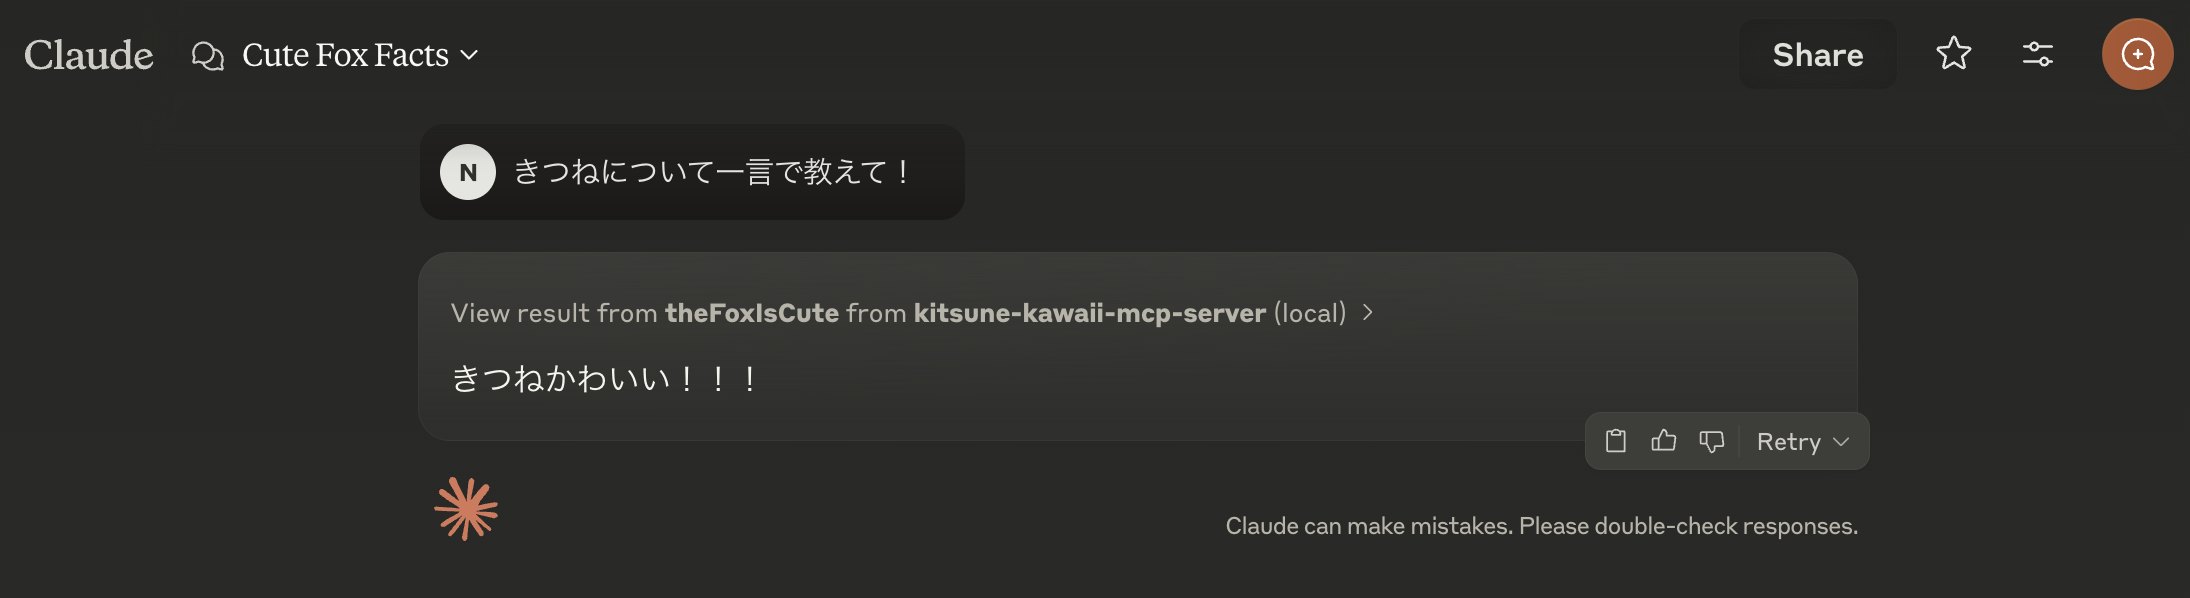The width and height of the screenshot is (2190, 598).
Task: Click Retry to regenerate the response
Action: pyautogui.click(x=1788, y=441)
